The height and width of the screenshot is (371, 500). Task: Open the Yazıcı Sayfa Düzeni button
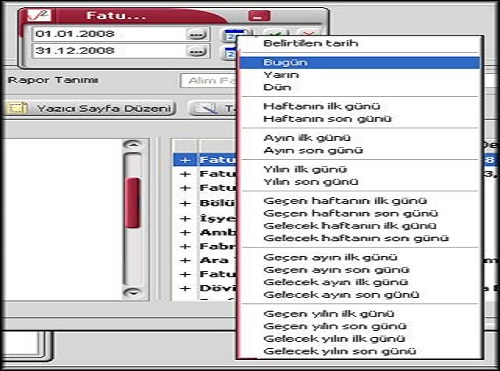[x=91, y=108]
